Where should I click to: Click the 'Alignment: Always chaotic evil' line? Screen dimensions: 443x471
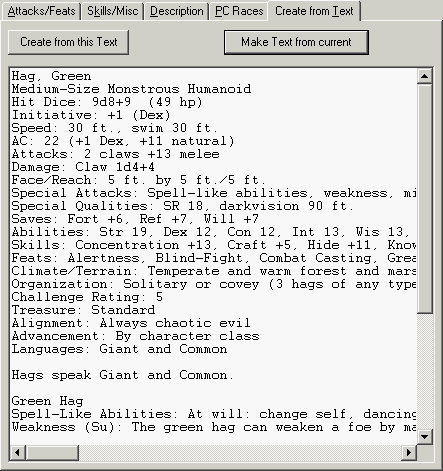pyautogui.click(x=131, y=323)
